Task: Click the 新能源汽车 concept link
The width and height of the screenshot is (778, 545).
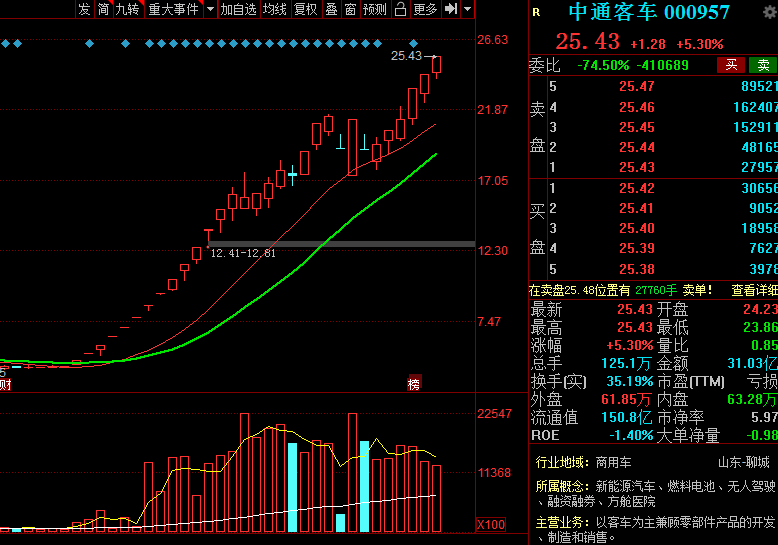Action: coord(625,486)
